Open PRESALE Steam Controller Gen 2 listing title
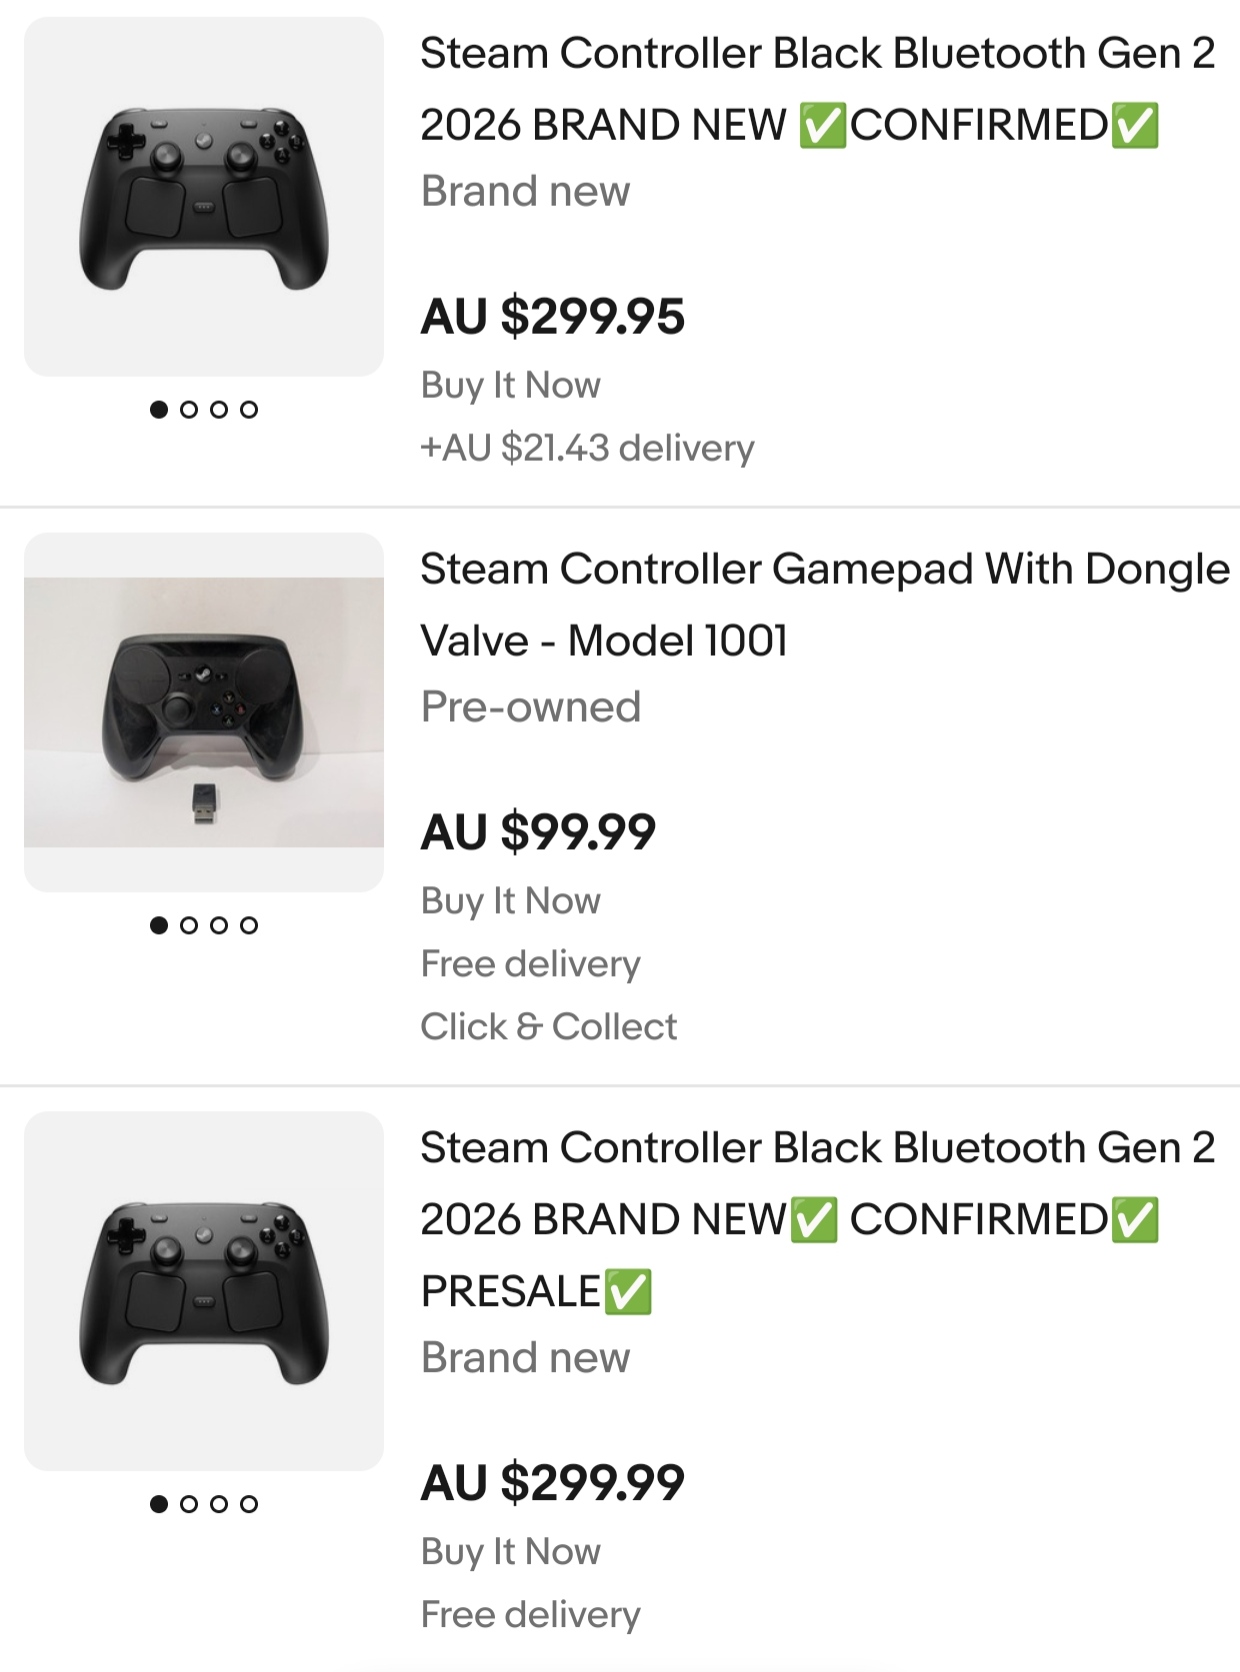Screen dimensions: 1240x1672 click(818, 1219)
